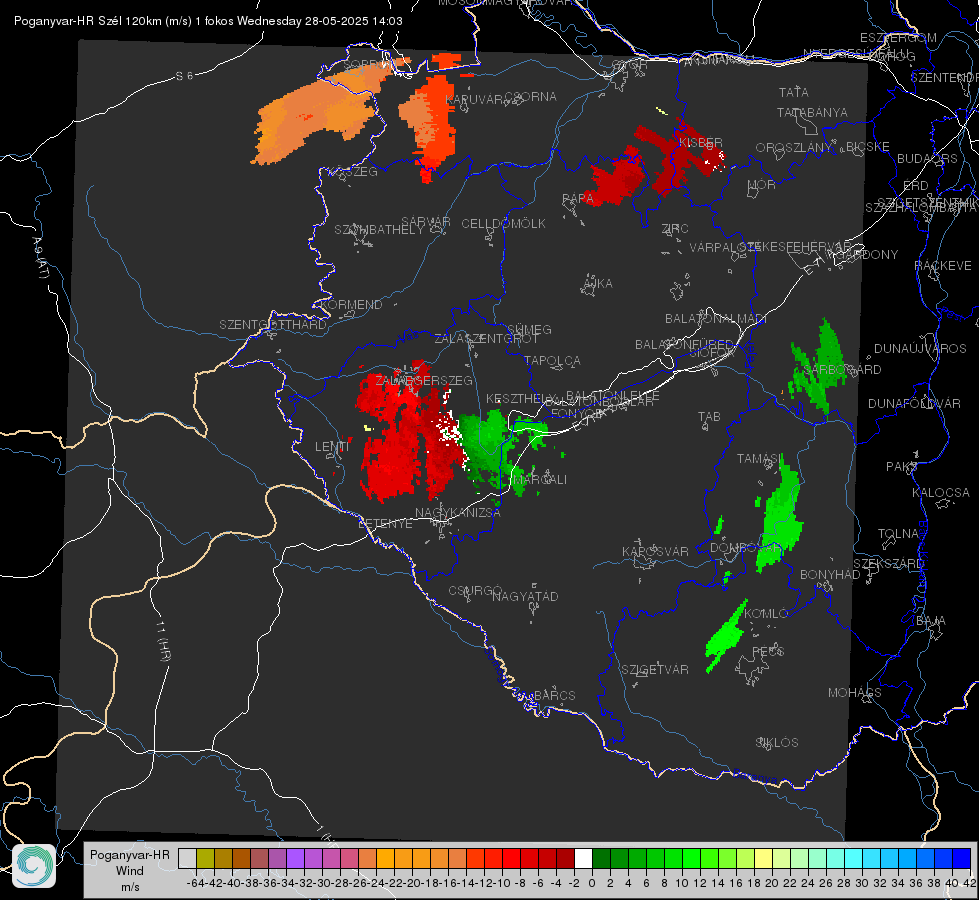The height and width of the screenshot is (900, 979).
Task: Click the CSURGÓ city label
Action: coord(475,591)
